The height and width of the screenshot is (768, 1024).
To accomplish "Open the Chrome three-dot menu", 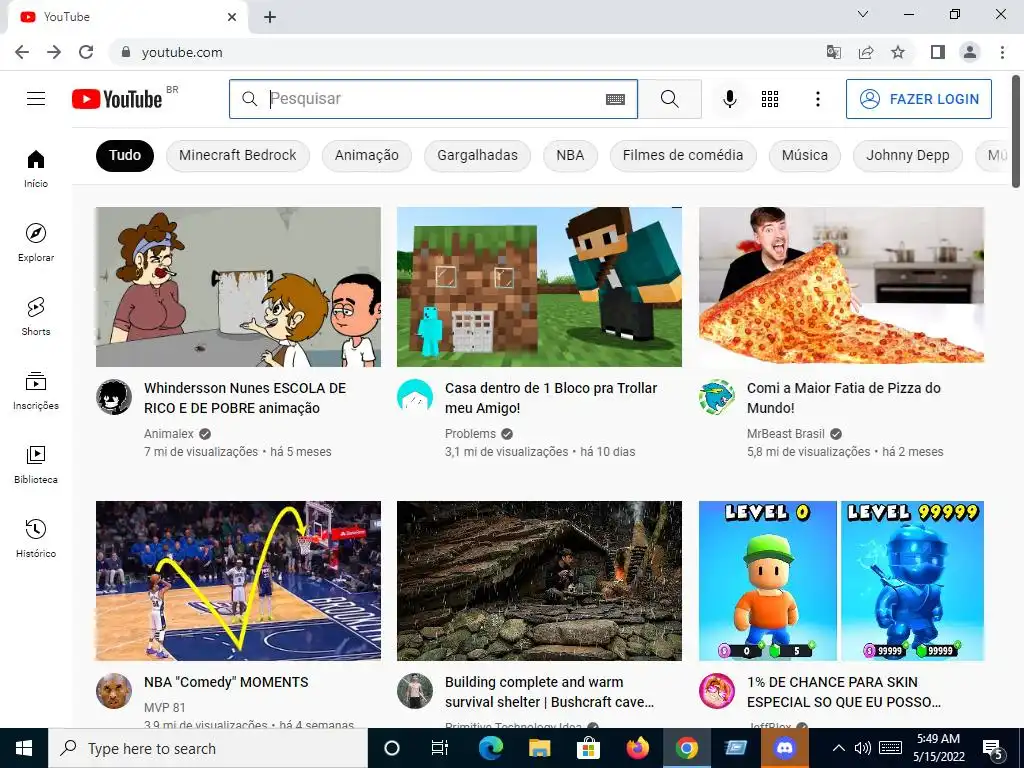I will [x=1002, y=52].
